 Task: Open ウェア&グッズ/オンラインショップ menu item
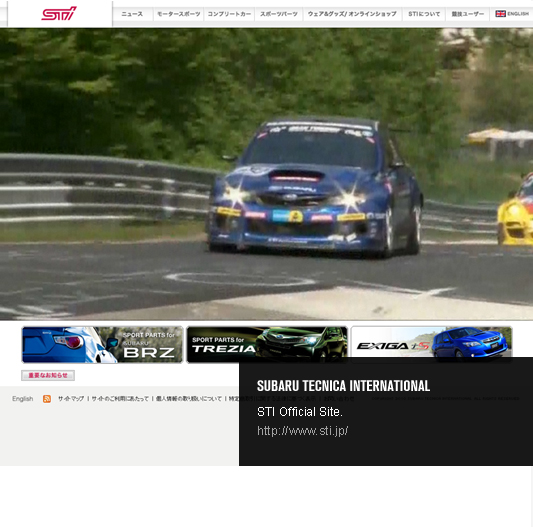(352, 14)
